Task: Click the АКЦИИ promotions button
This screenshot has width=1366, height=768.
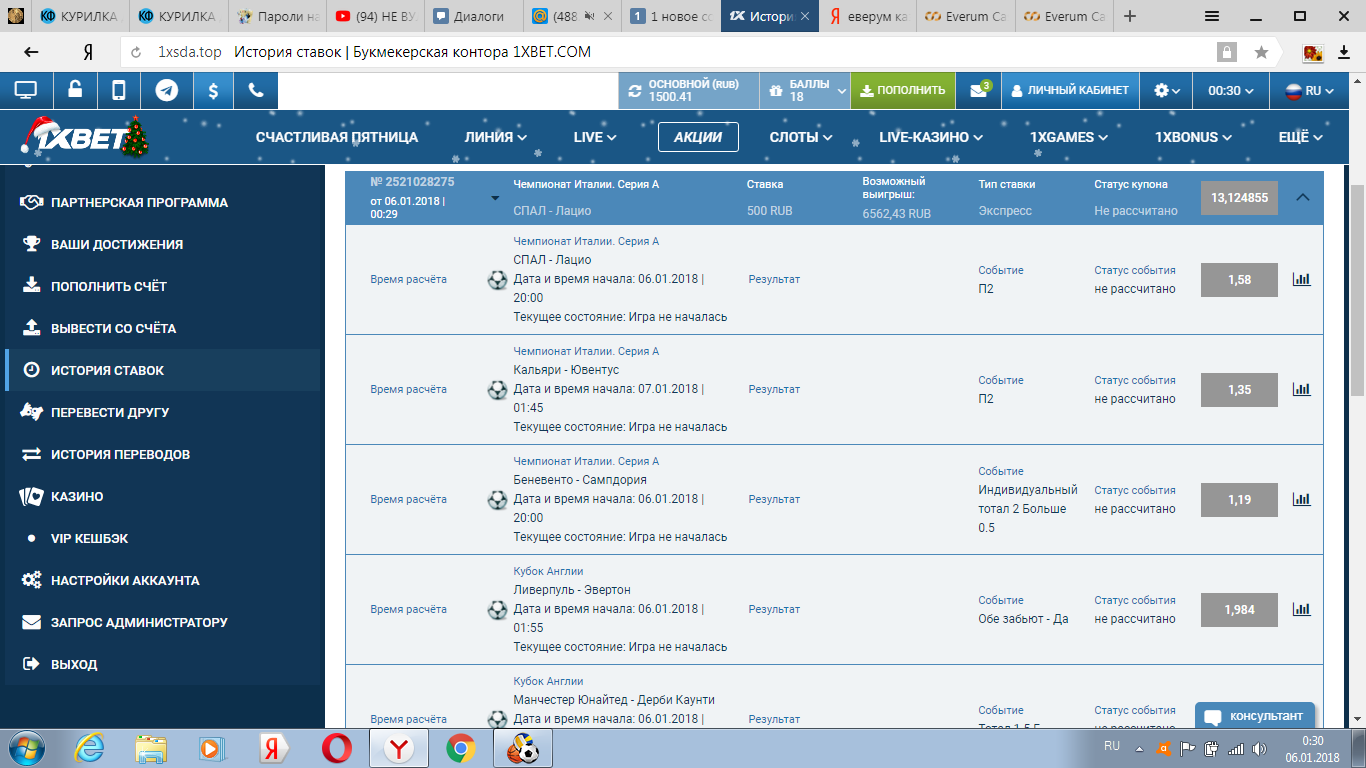Action: [698, 137]
